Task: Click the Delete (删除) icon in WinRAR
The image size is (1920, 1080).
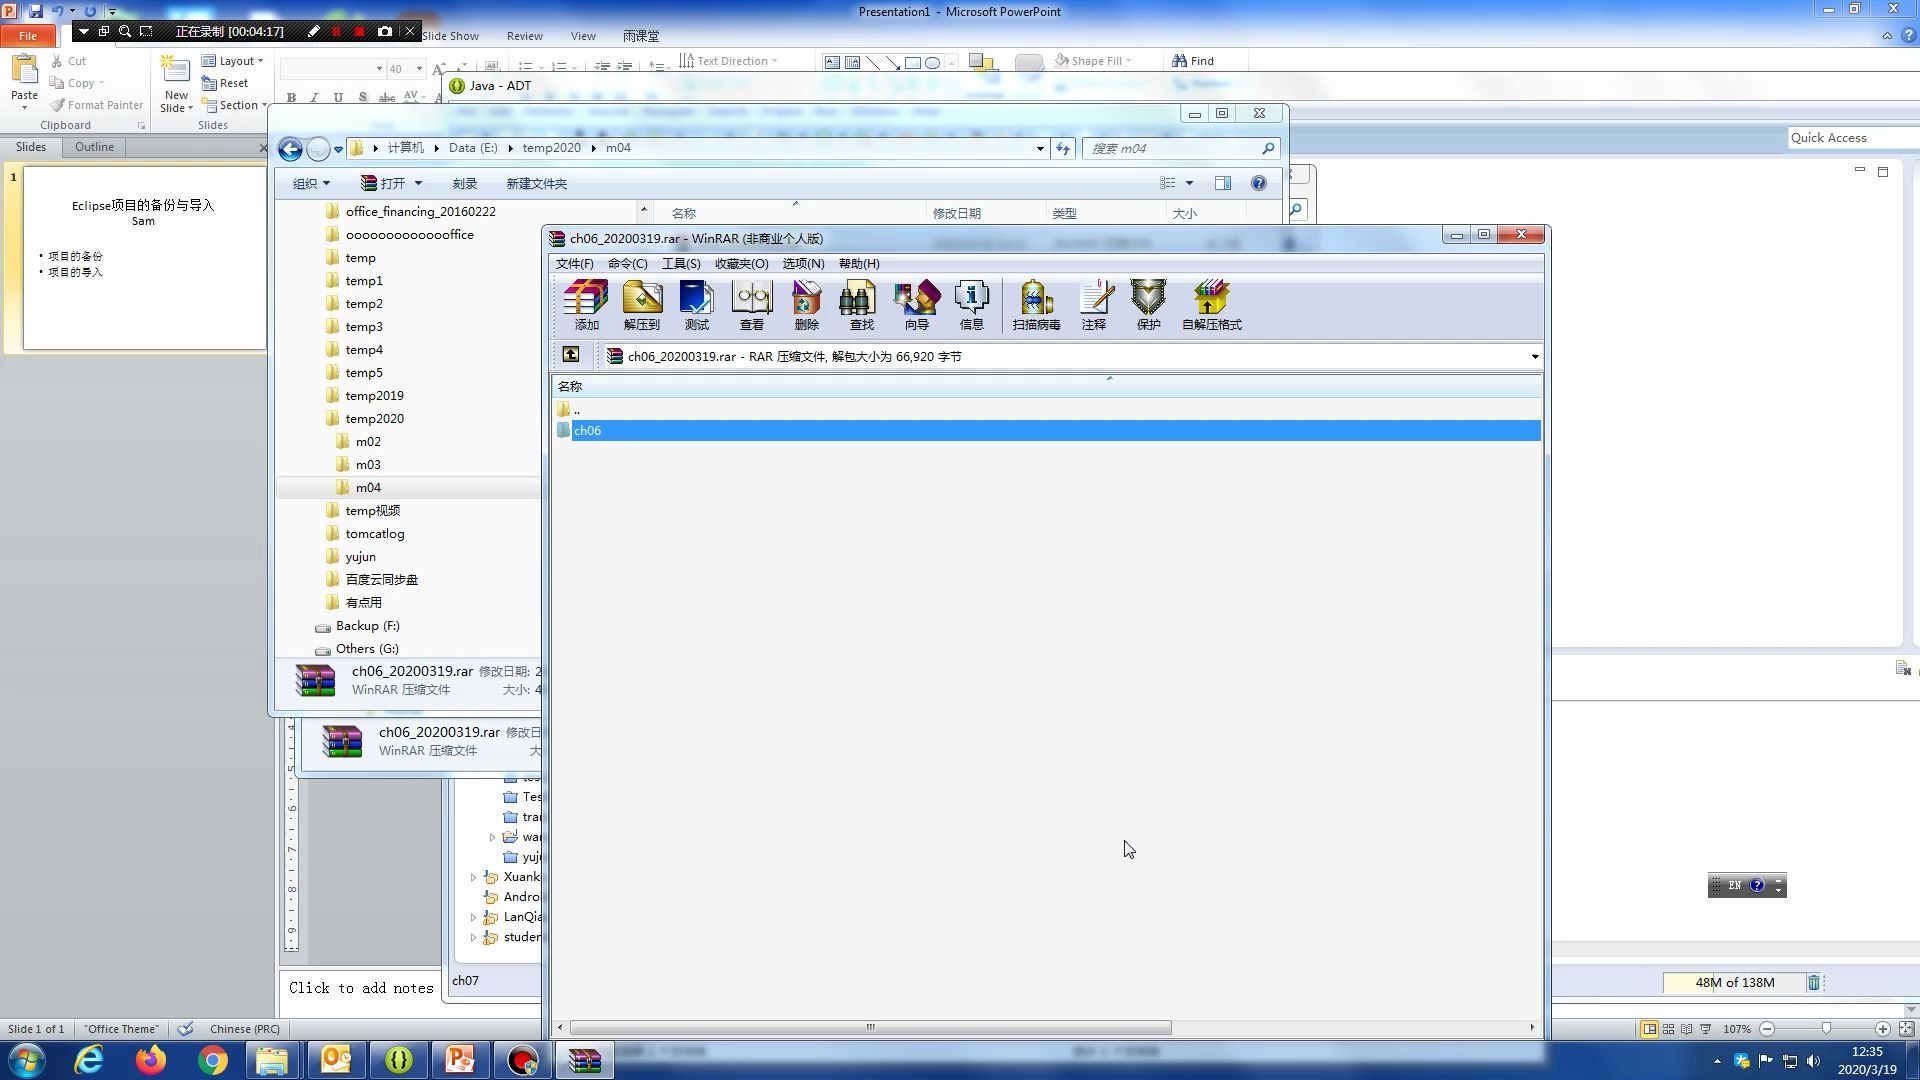Action: click(806, 305)
